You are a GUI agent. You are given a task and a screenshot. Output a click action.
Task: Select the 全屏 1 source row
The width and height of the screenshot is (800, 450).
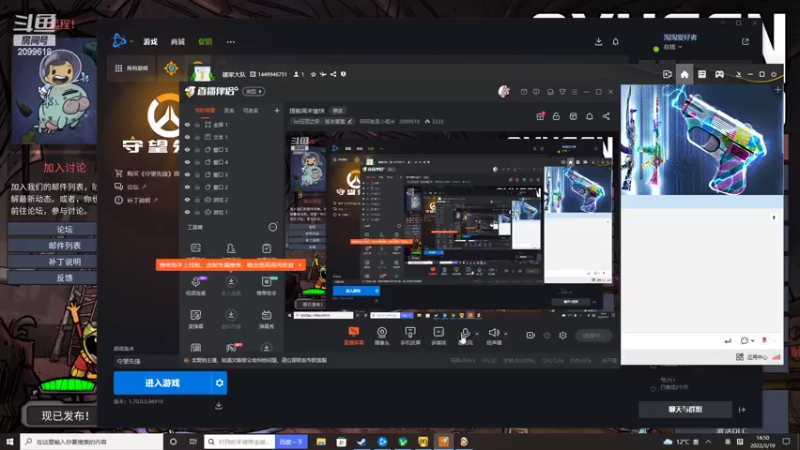pyautogui.click(x=232, y=124)
